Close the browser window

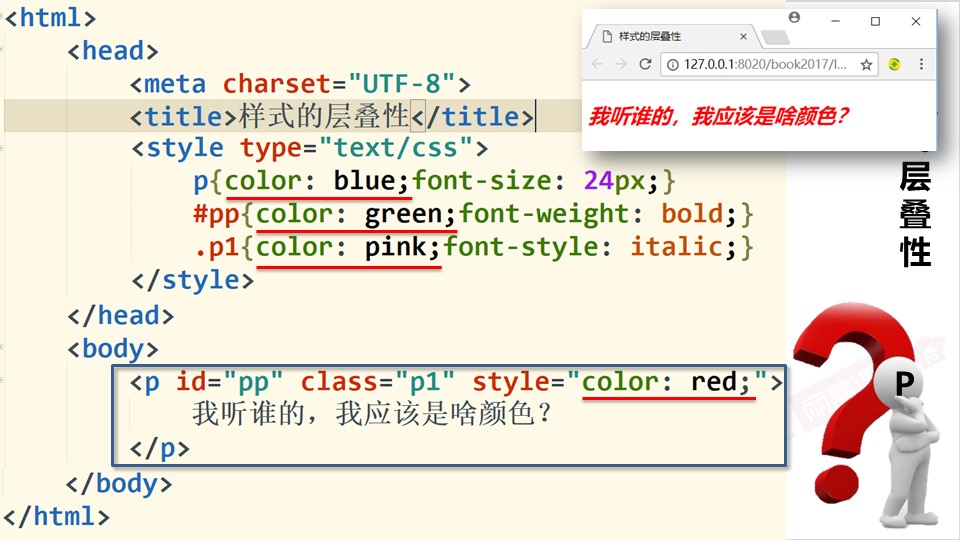coord(916,21)
